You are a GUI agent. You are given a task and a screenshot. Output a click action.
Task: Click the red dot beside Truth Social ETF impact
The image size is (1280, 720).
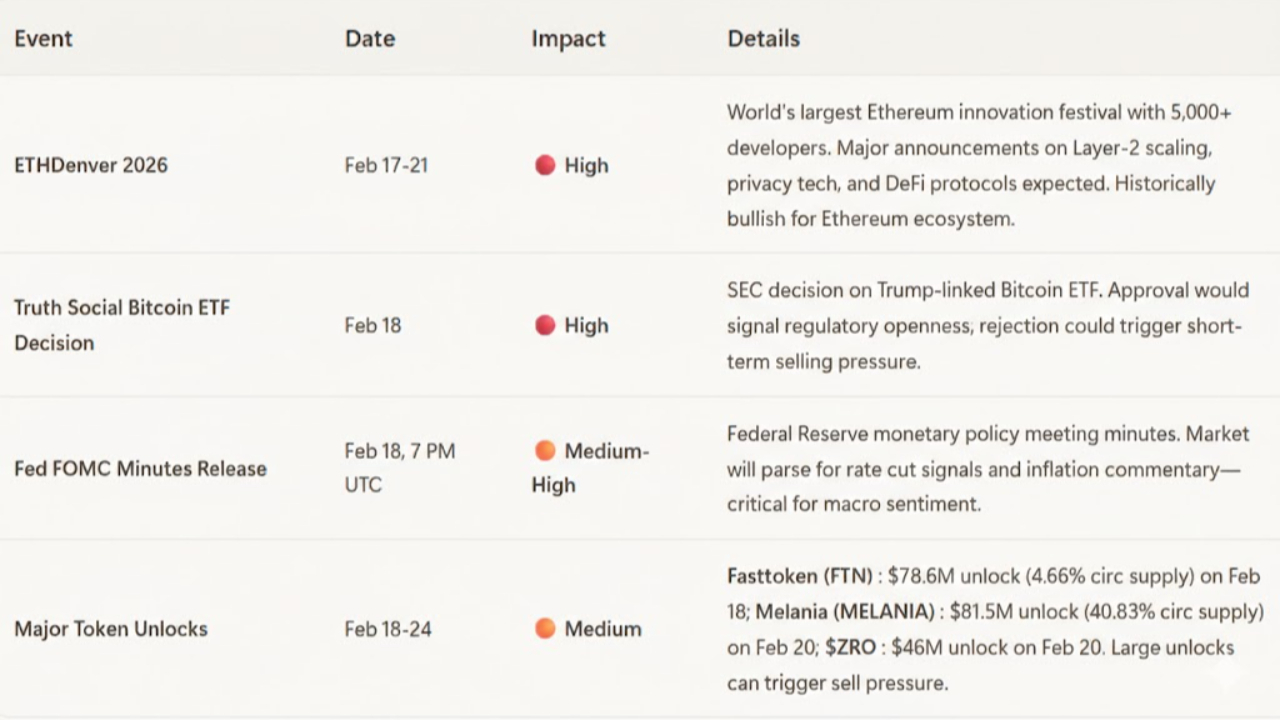click(545, 325)
